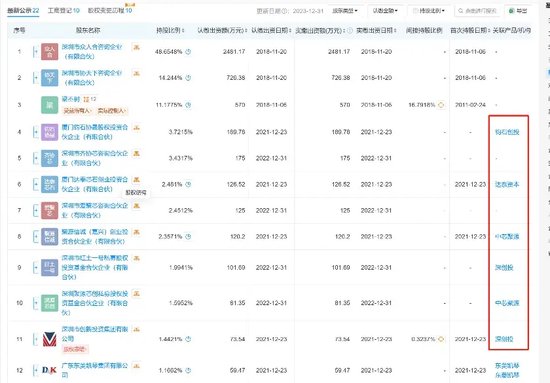Switch to equity change history tab (10)

110,11
